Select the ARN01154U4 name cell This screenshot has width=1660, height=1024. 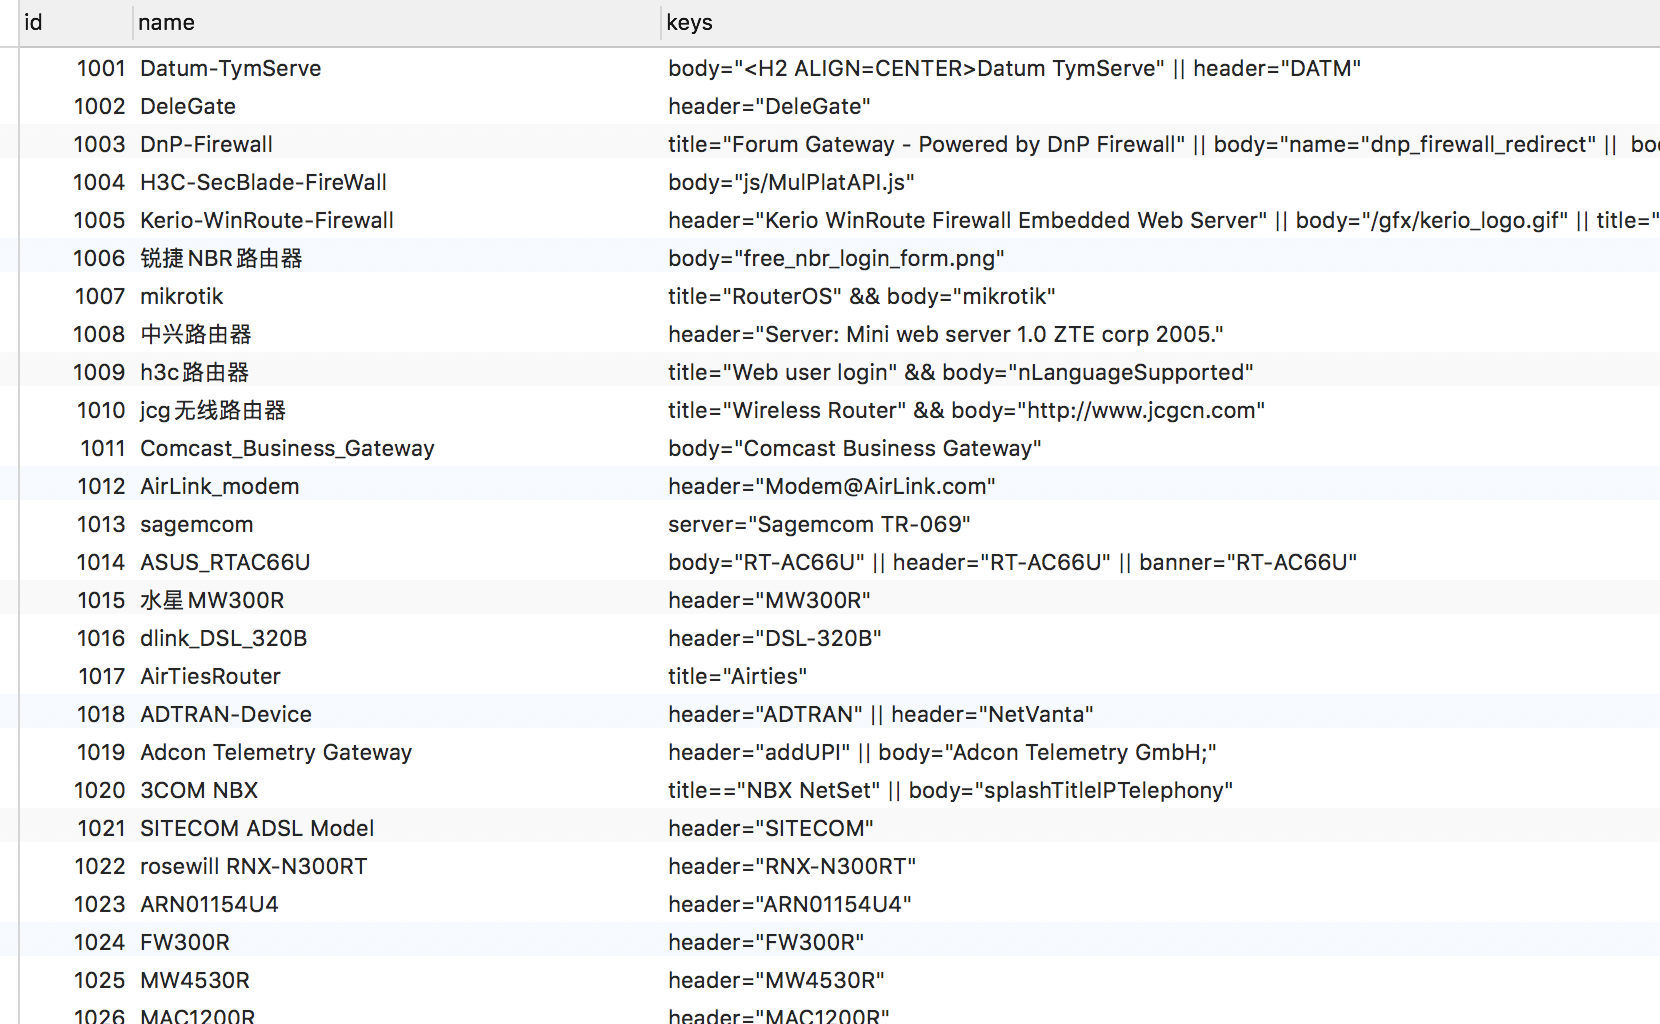pos(397,904)
